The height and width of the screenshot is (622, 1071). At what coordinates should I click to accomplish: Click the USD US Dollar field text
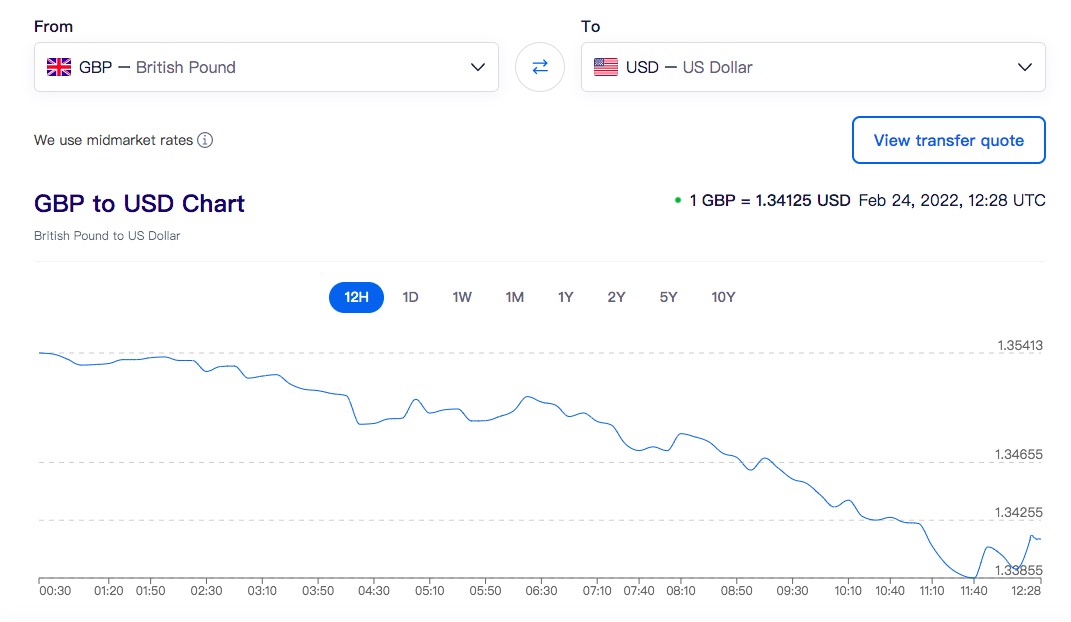689,67
